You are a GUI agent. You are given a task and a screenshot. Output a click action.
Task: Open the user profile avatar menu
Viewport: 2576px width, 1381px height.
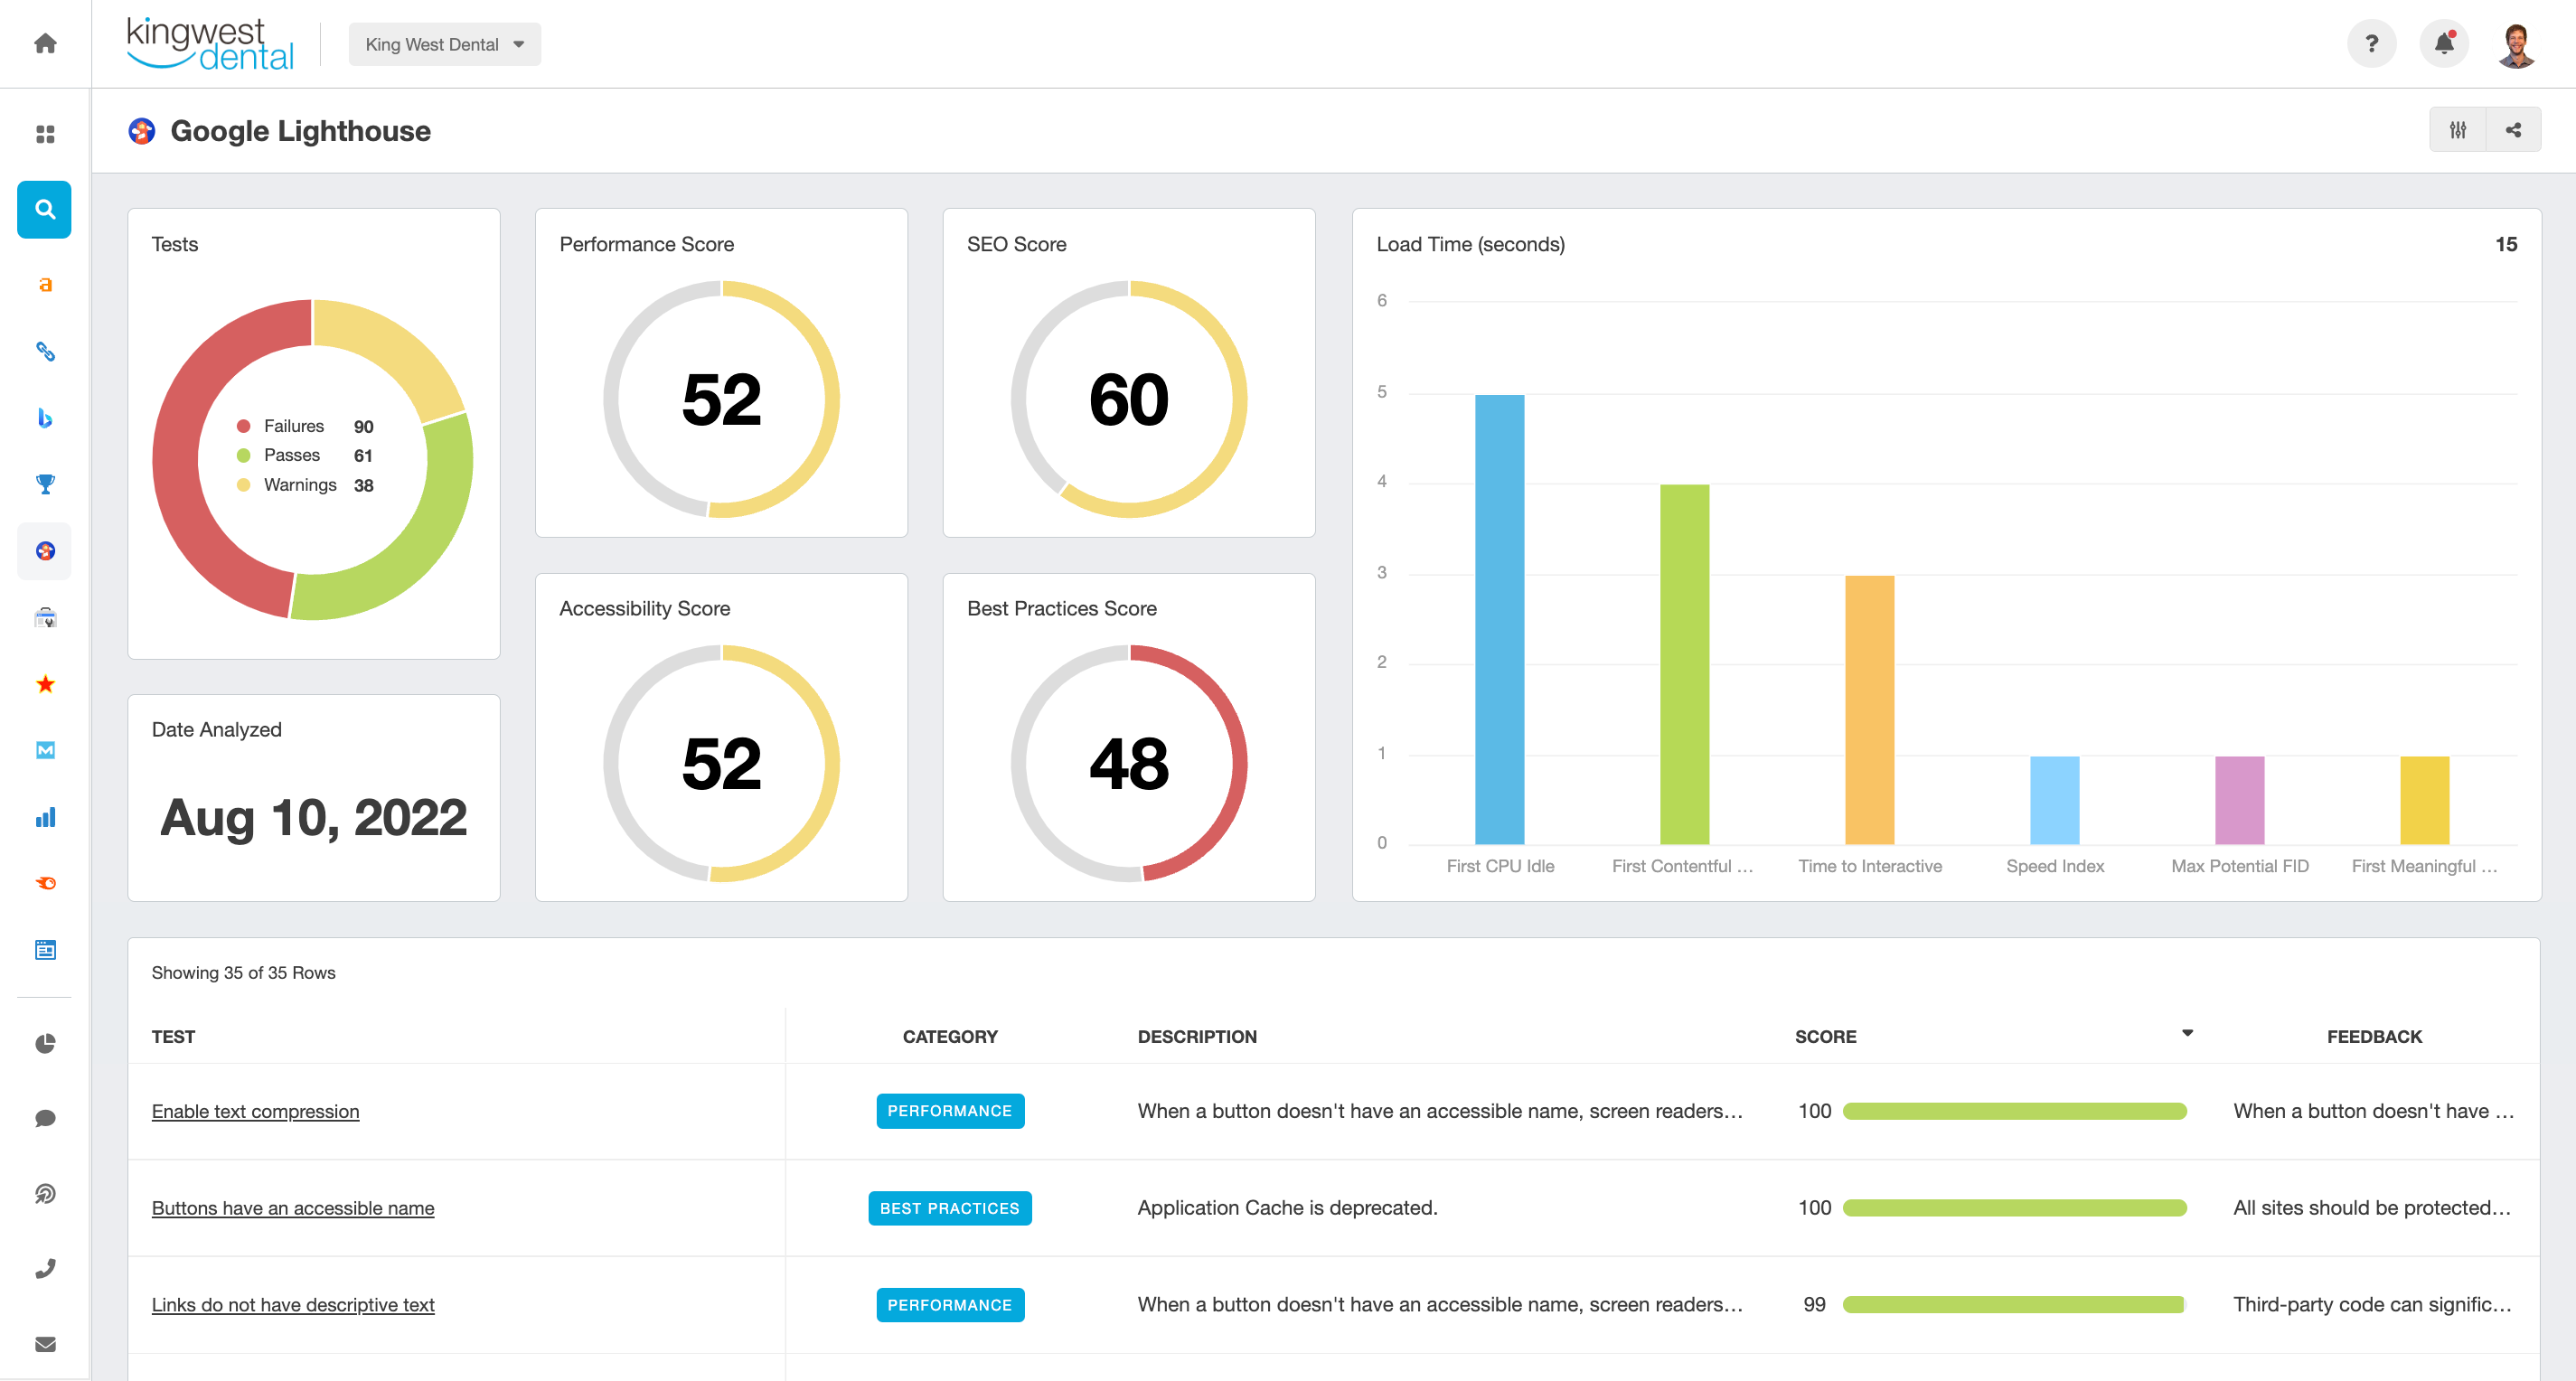pos(2516,43)
